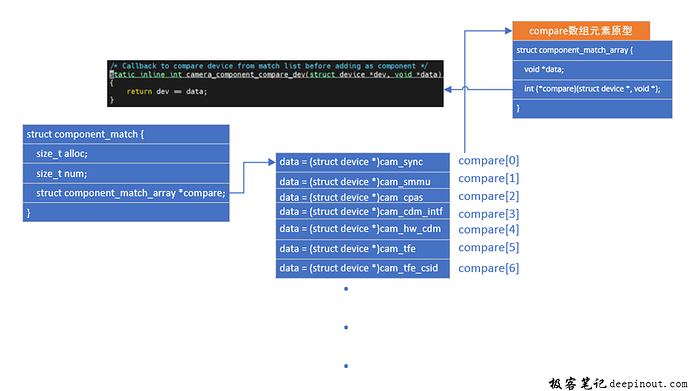This screenshot has width=690, height=391.
Task: Click the size_t num; row
Action: [126, 173]
